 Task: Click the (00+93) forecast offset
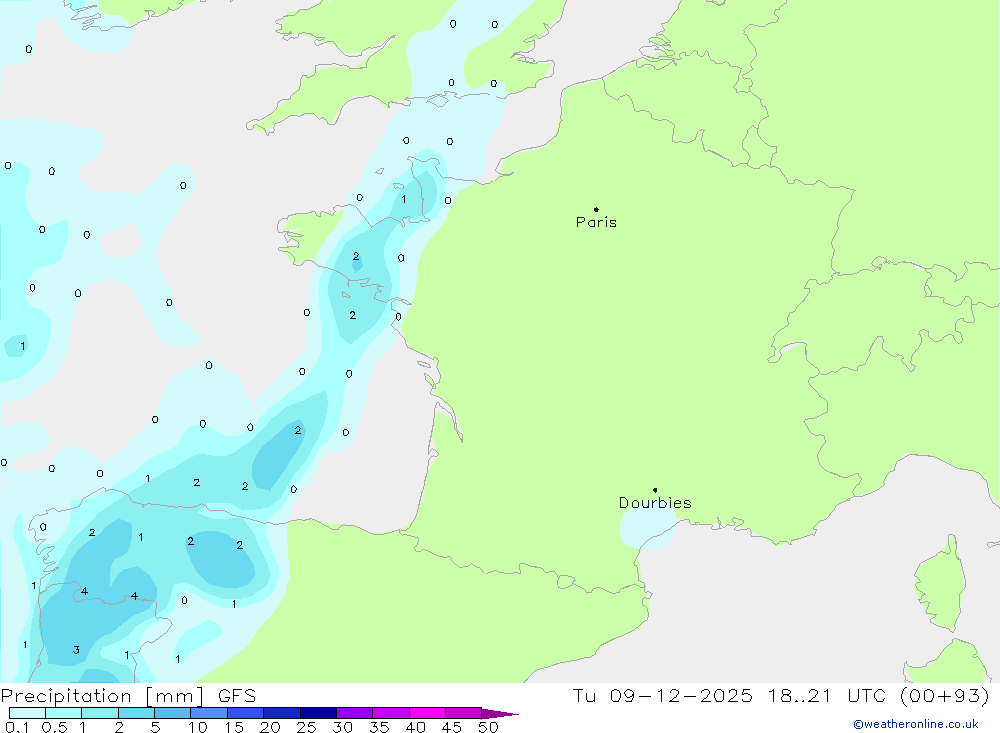click(x=945, y=695)
